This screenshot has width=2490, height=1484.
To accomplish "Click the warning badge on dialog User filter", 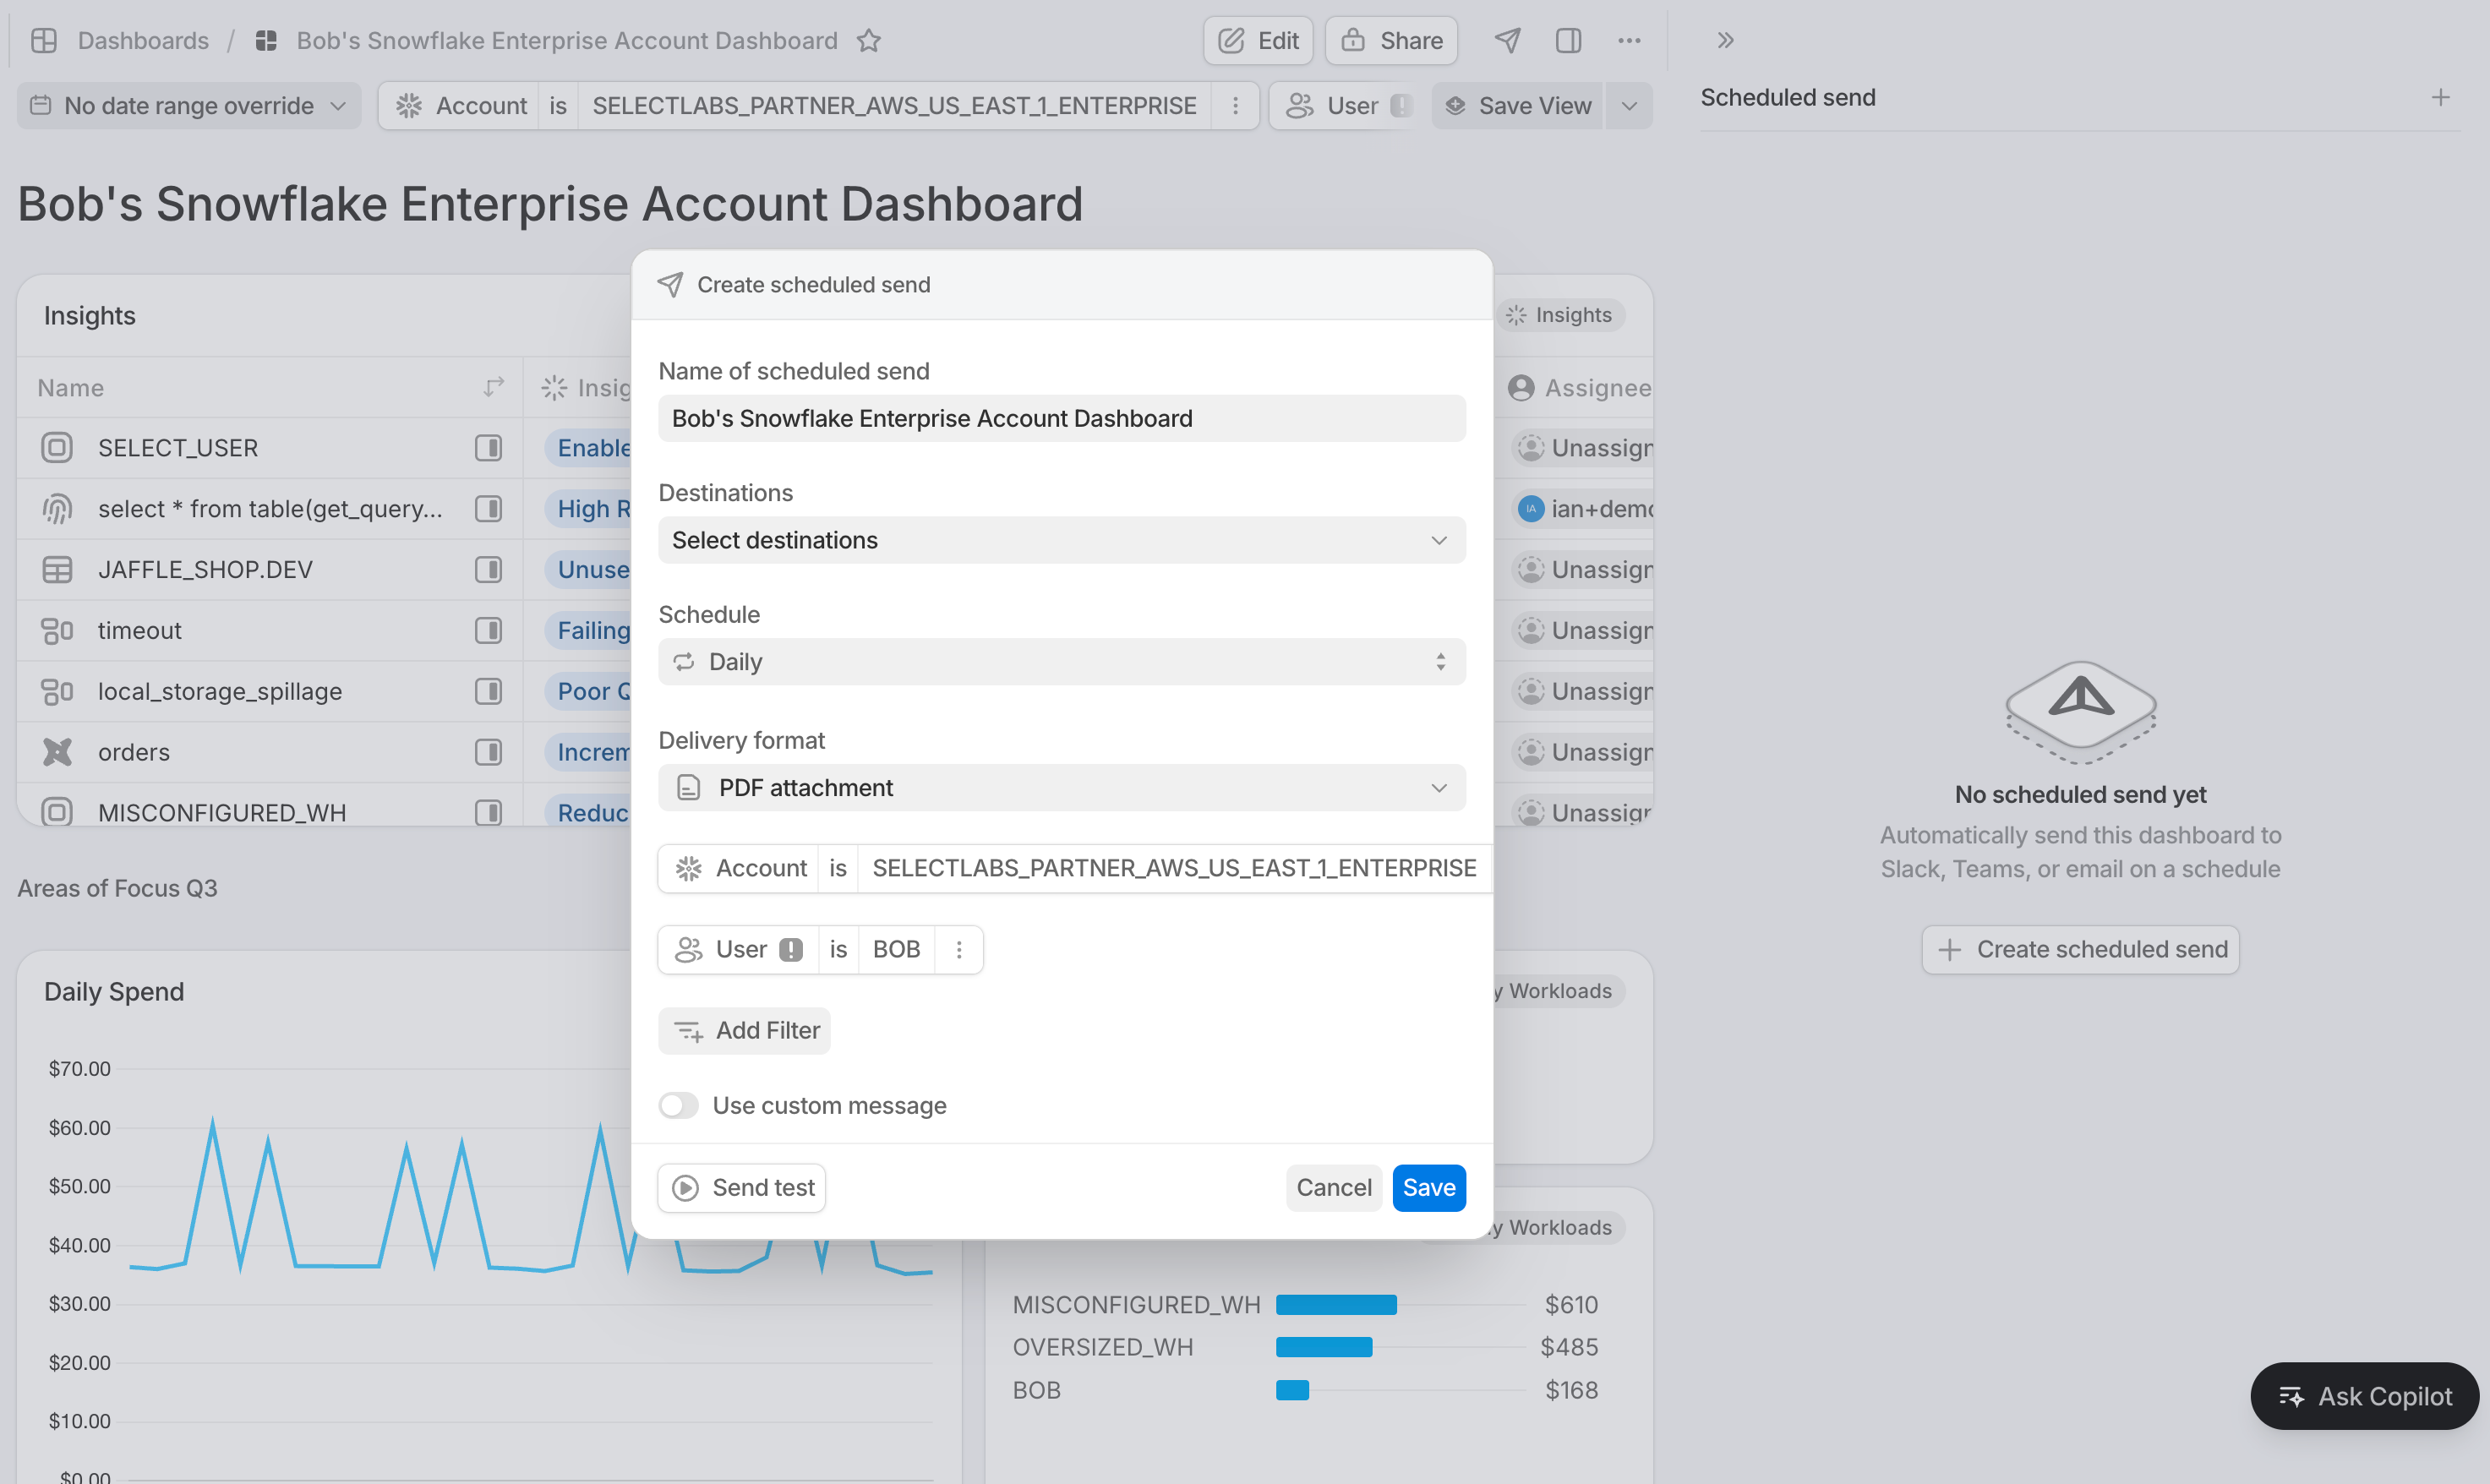I will coord(791,949).
